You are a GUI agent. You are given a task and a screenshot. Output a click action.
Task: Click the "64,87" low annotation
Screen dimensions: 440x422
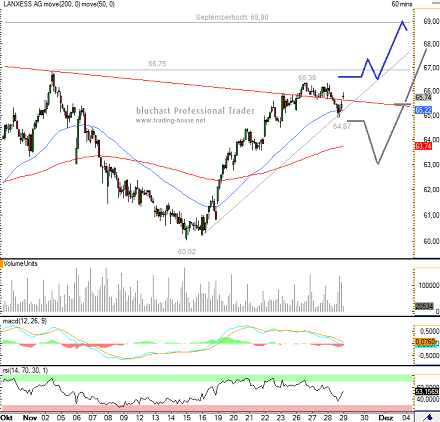point(342,126)
